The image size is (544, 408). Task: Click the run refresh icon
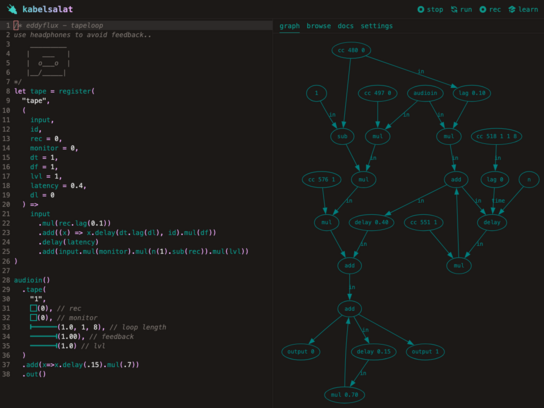point(454,9)
